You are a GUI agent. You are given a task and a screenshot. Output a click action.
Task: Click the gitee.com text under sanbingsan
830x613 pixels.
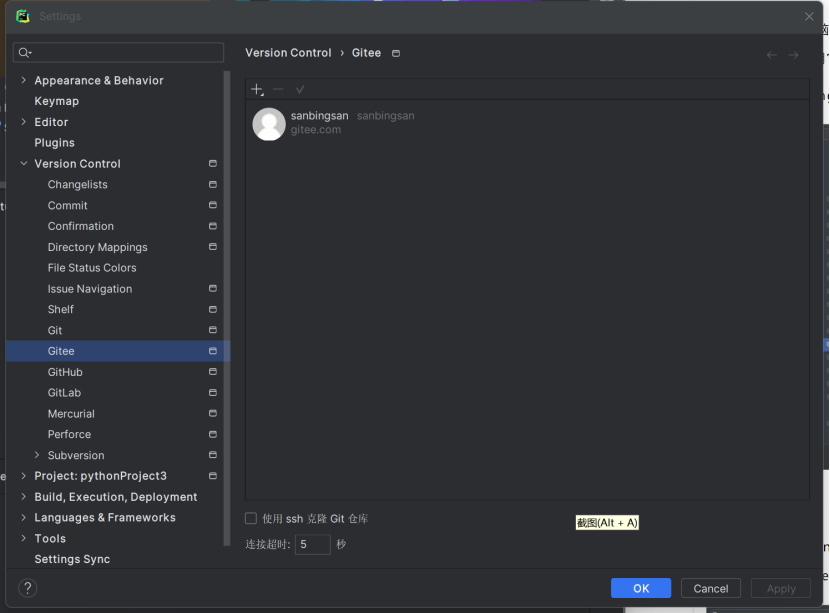(315, 130)
